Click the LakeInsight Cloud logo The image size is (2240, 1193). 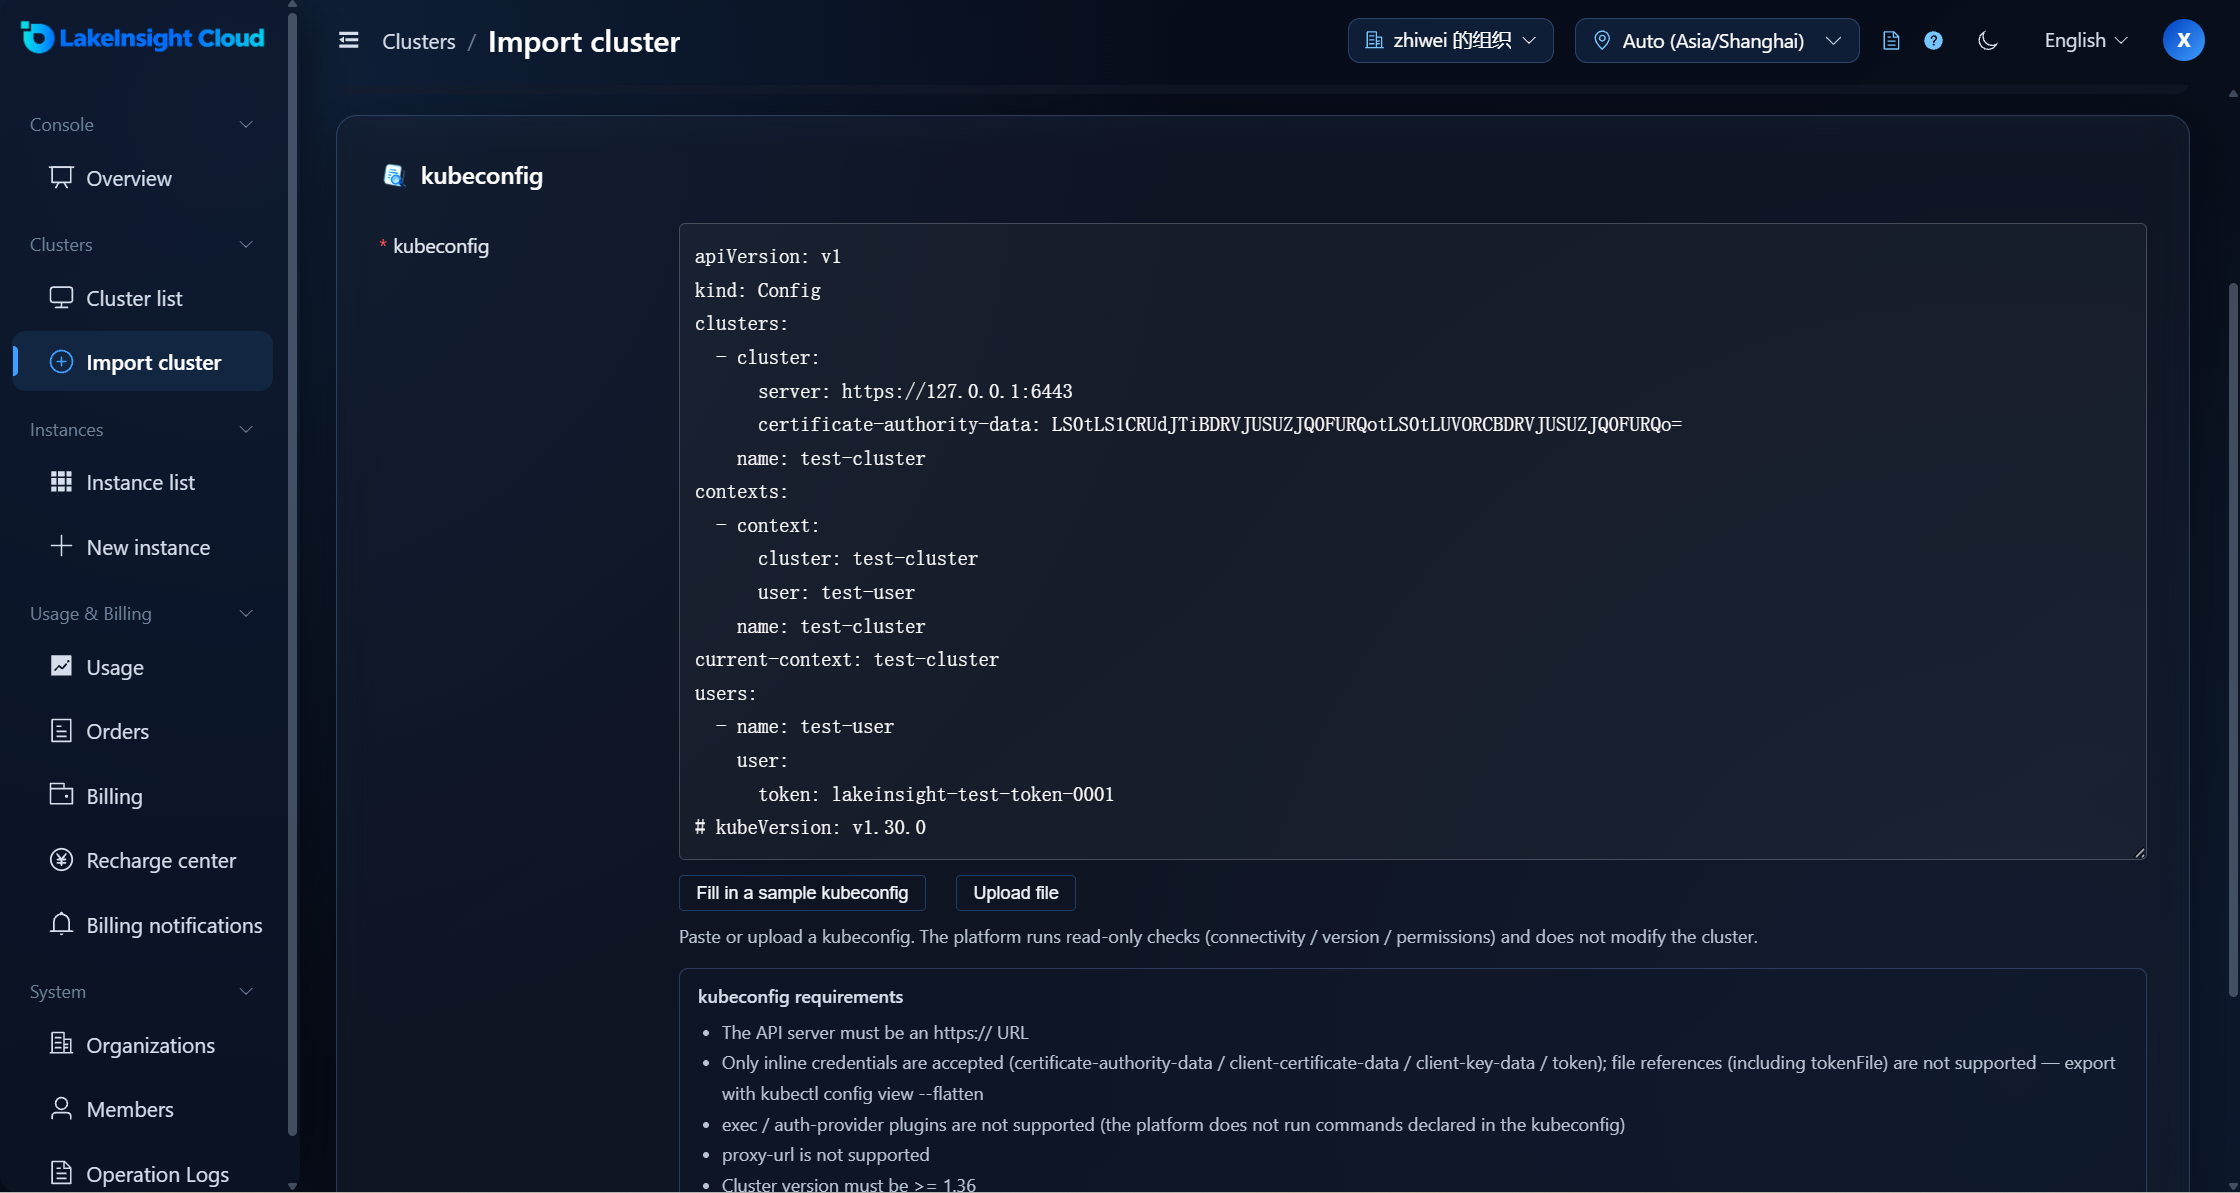coord(142,38)
